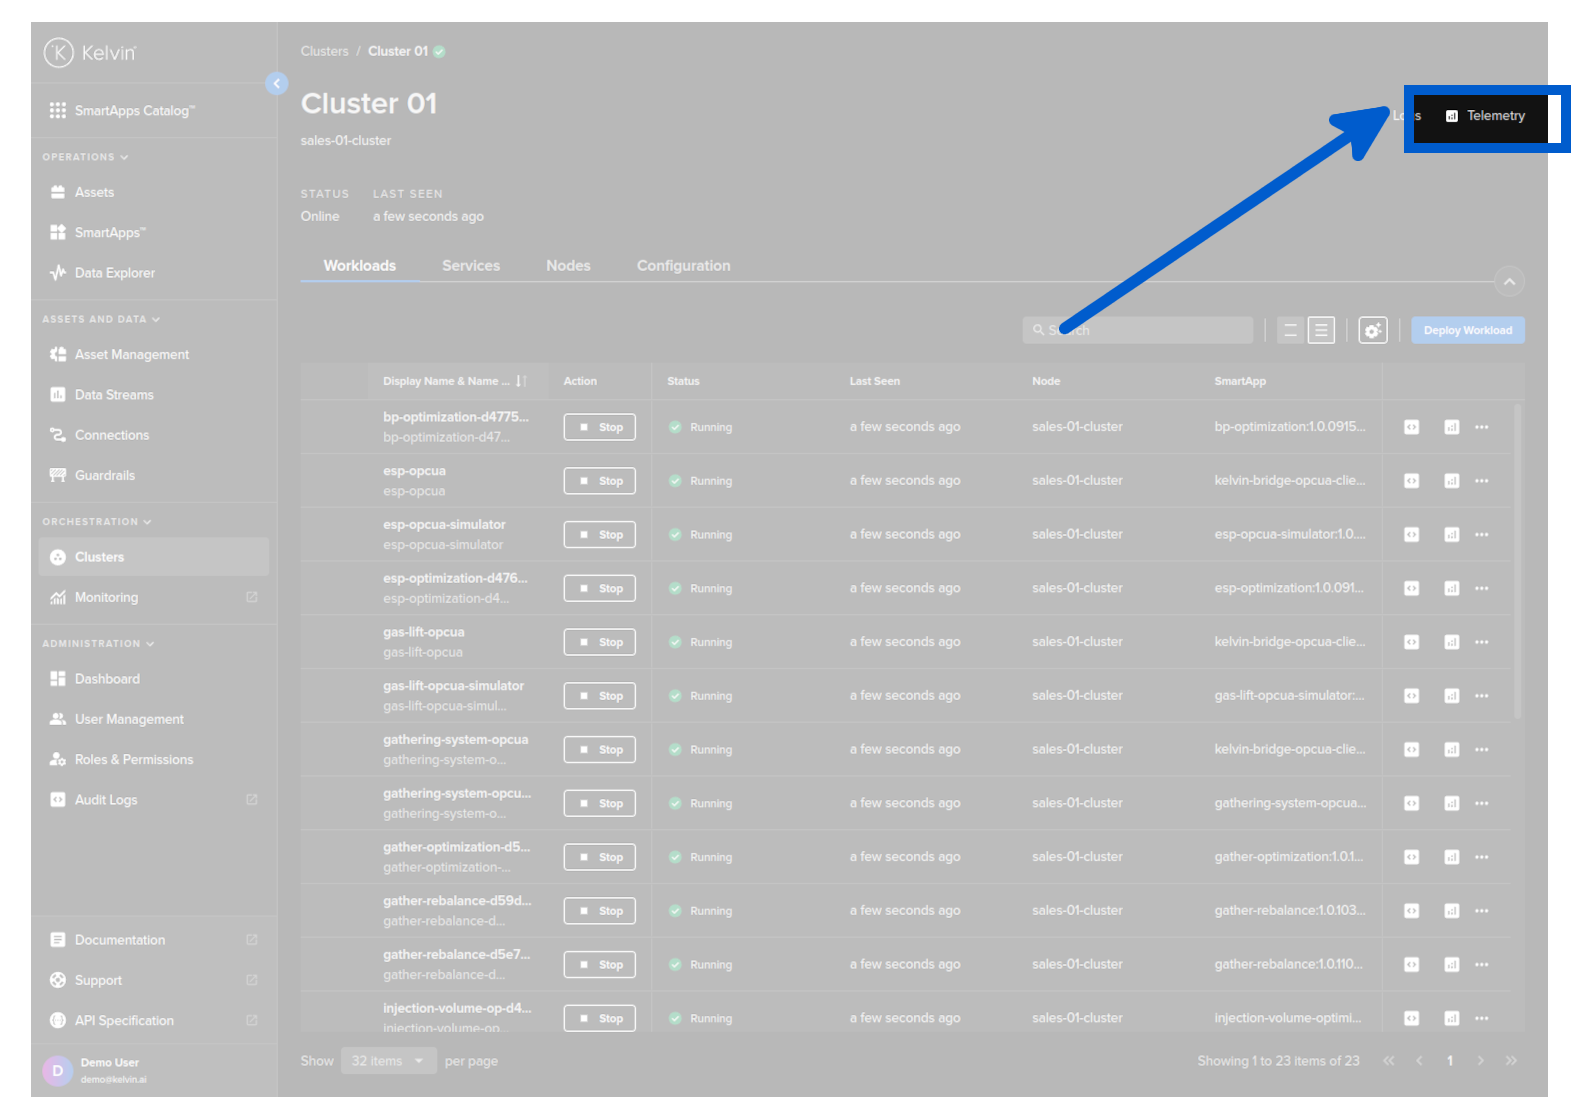Switch to the Configuration tab

point(683,266)
